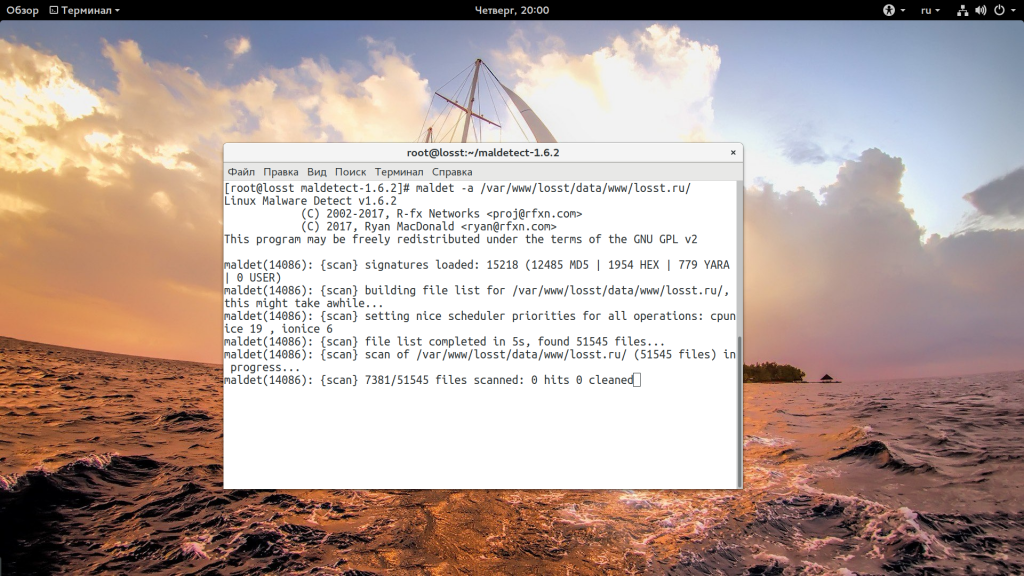The image size is (1024, 576).
Task: Open the Поиск menu
Action: [x=350, y=172]
